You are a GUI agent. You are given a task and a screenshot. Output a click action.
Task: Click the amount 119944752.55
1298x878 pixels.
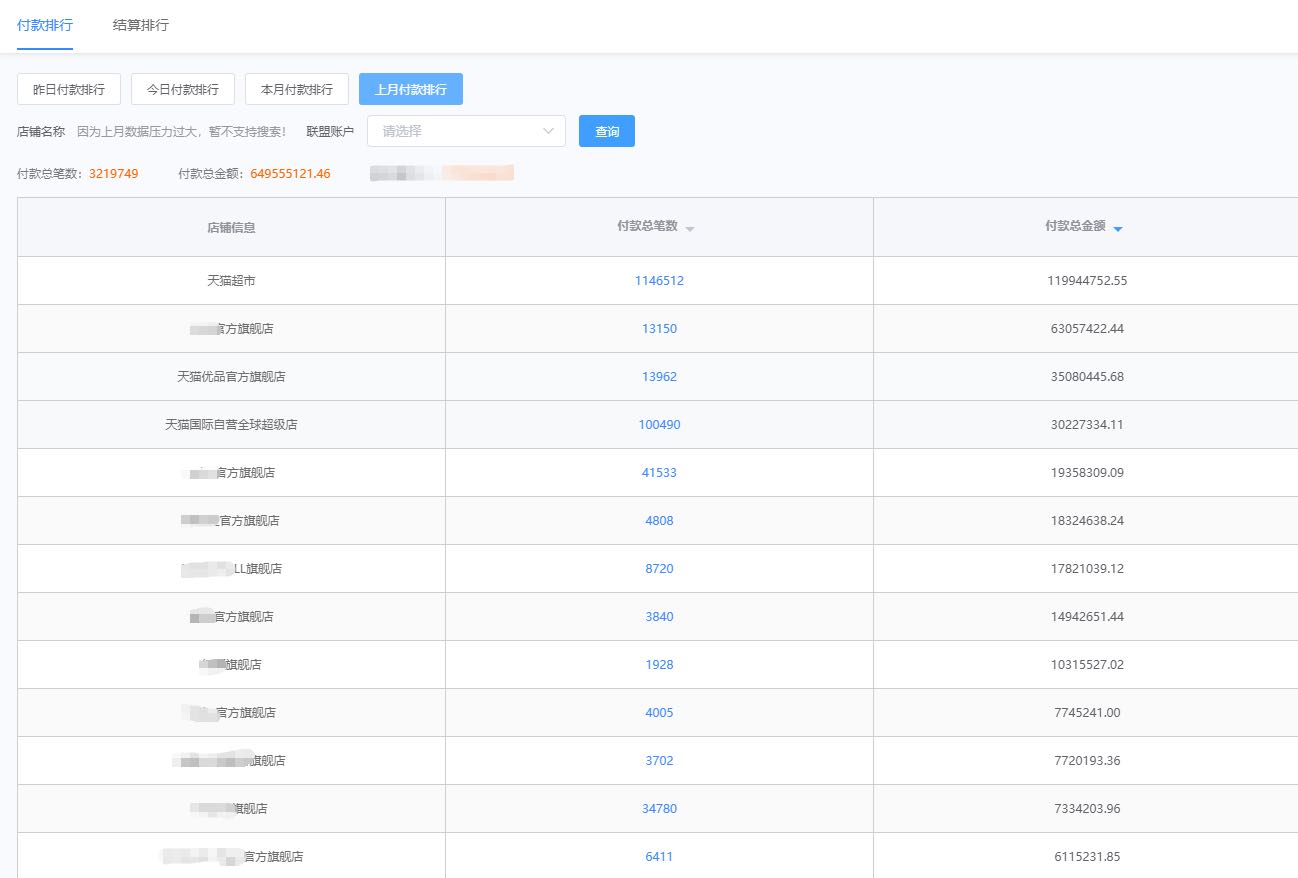[x=1087, y=281]
